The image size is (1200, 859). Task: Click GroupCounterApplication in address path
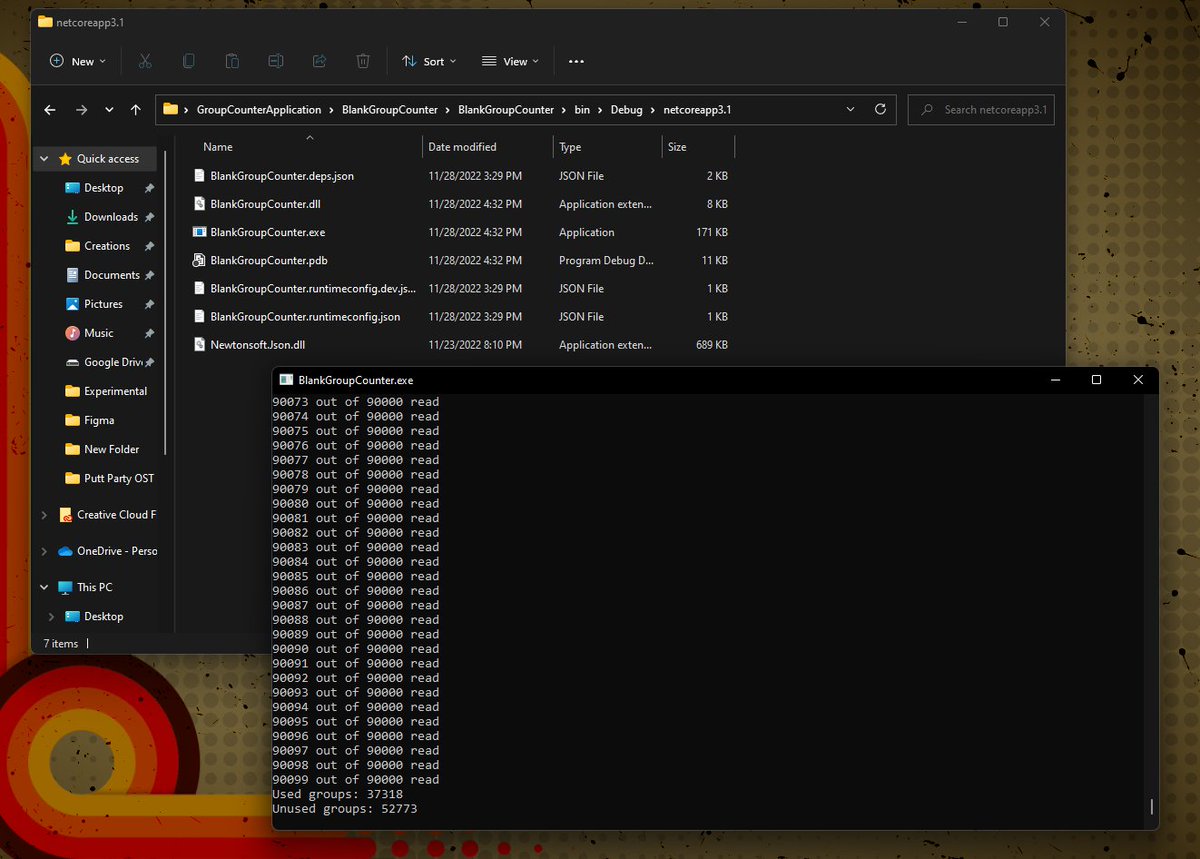point(259,110)
